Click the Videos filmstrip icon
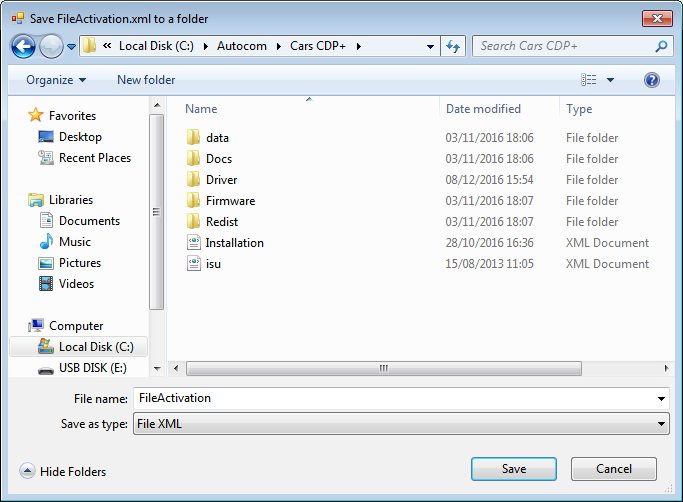 46,284
